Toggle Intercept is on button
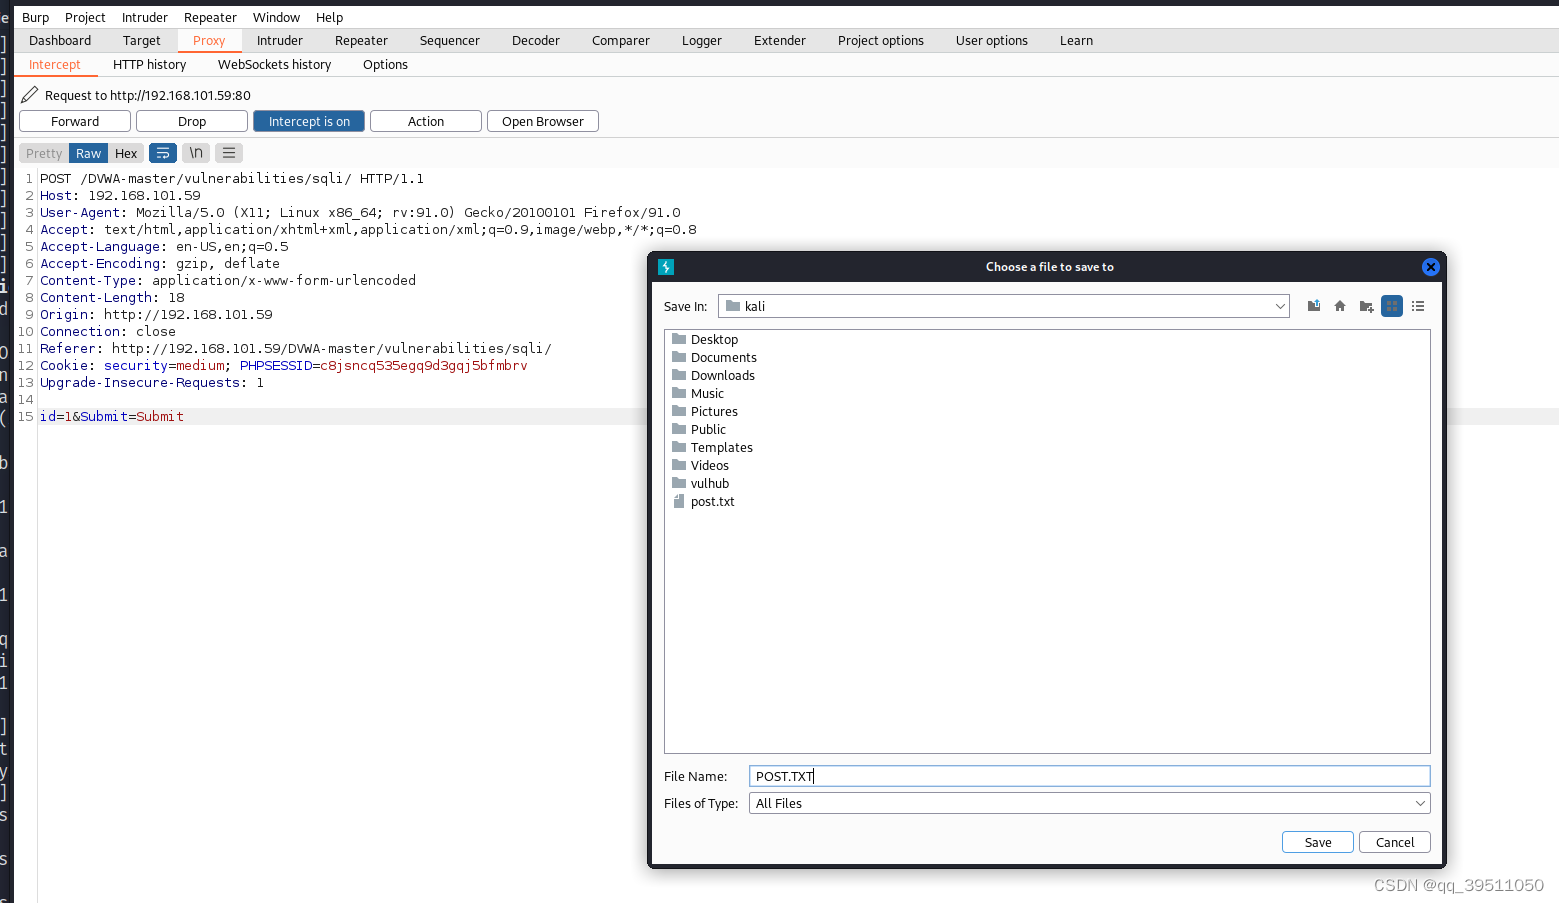The image size is (1559, 903). [309, 121]
